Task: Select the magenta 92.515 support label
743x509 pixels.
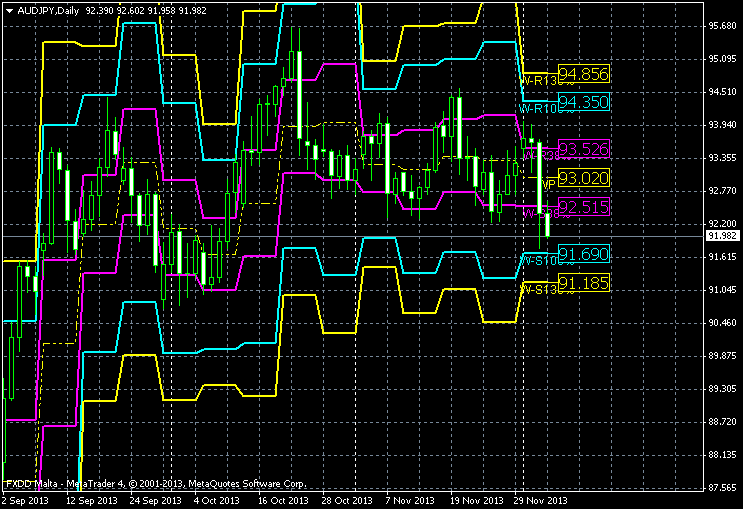Action: point(583,207)
